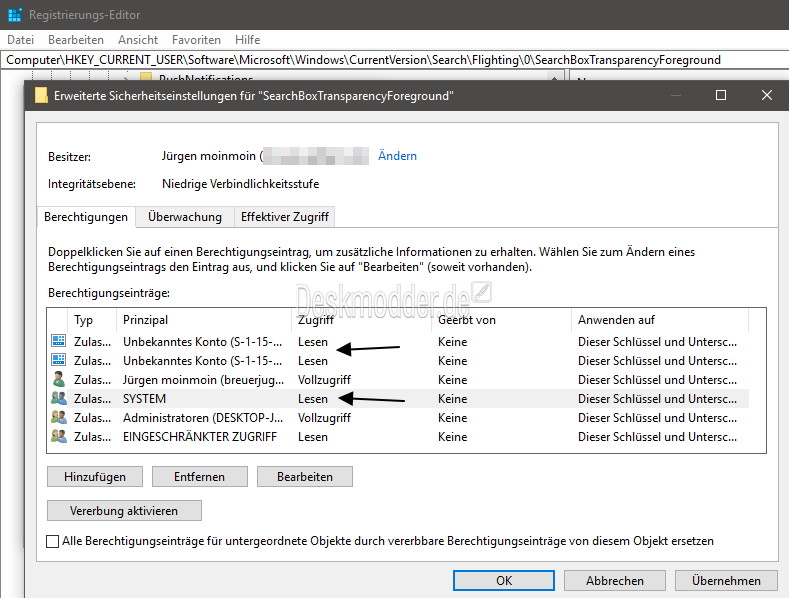Click the group icon beside the Administratoren entry
This screenshot has height=598, width=789.
(x=58, y=417)
